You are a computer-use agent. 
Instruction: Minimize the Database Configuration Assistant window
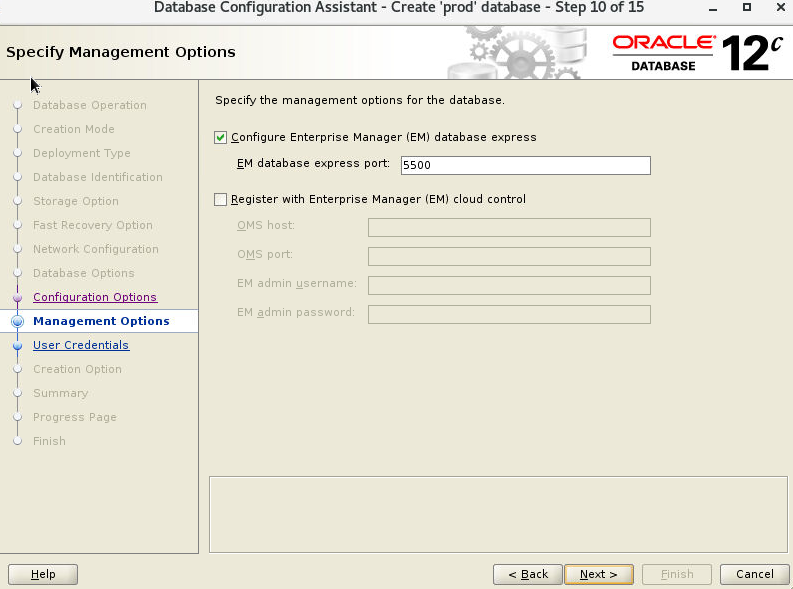[713, 8]
